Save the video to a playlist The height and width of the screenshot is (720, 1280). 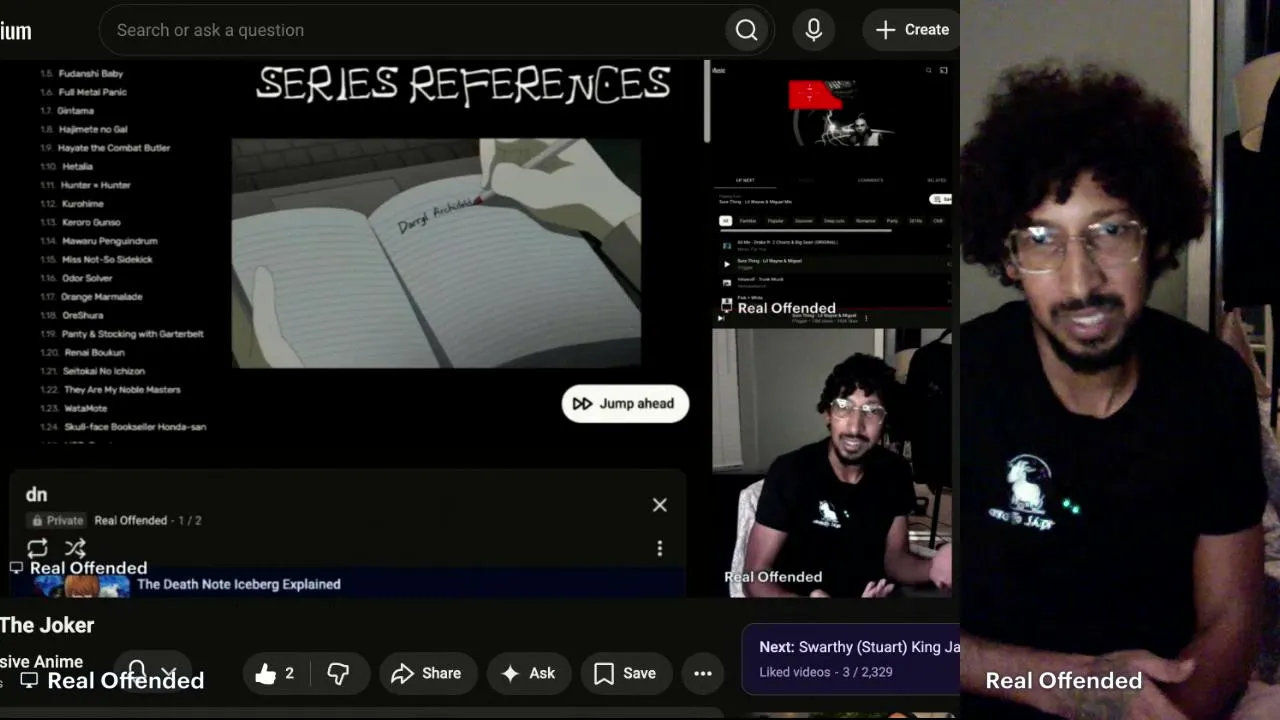(x=626, y=674)
